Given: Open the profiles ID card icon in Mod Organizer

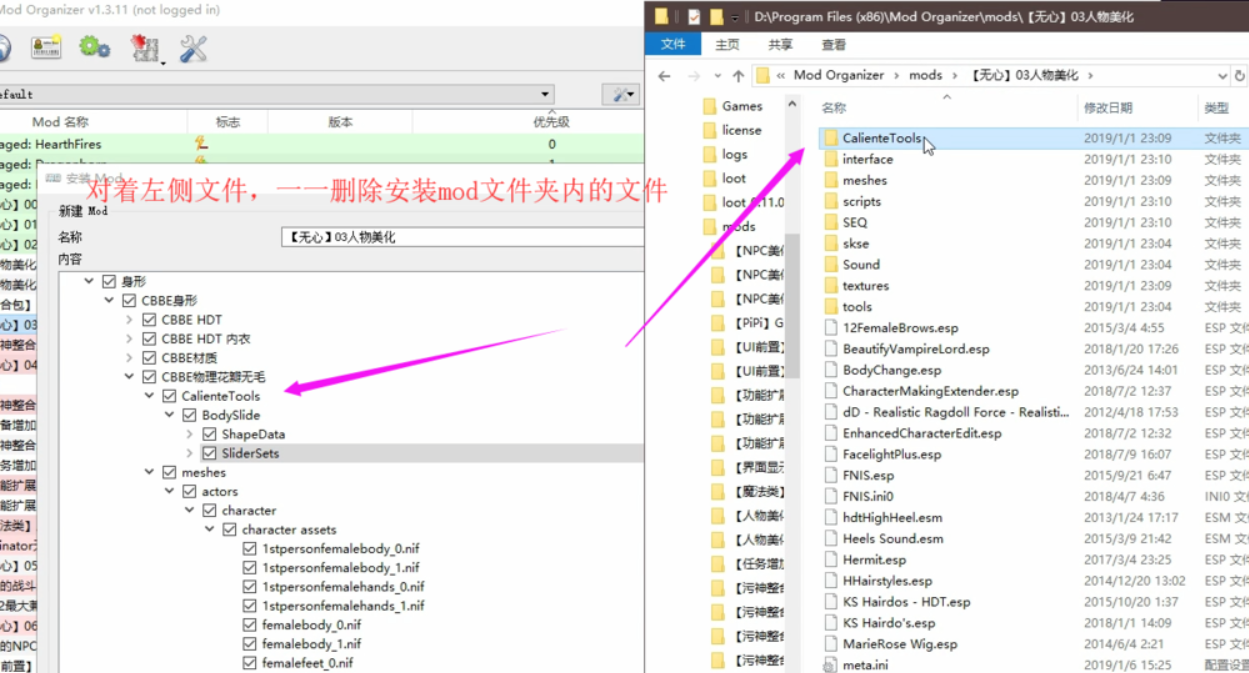Looking at the screenshot, I should point(46,47).
